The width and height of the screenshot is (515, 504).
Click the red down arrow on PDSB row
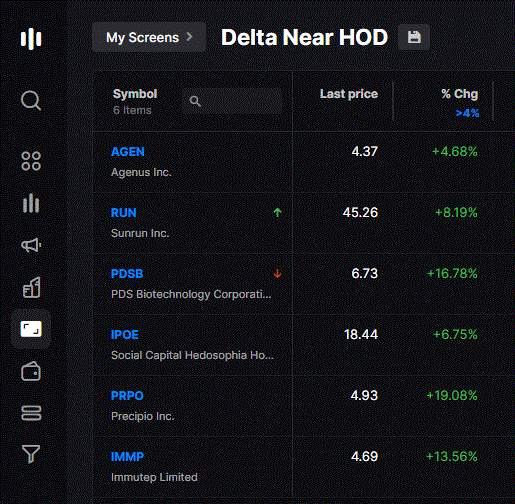[x=277, y=273]
